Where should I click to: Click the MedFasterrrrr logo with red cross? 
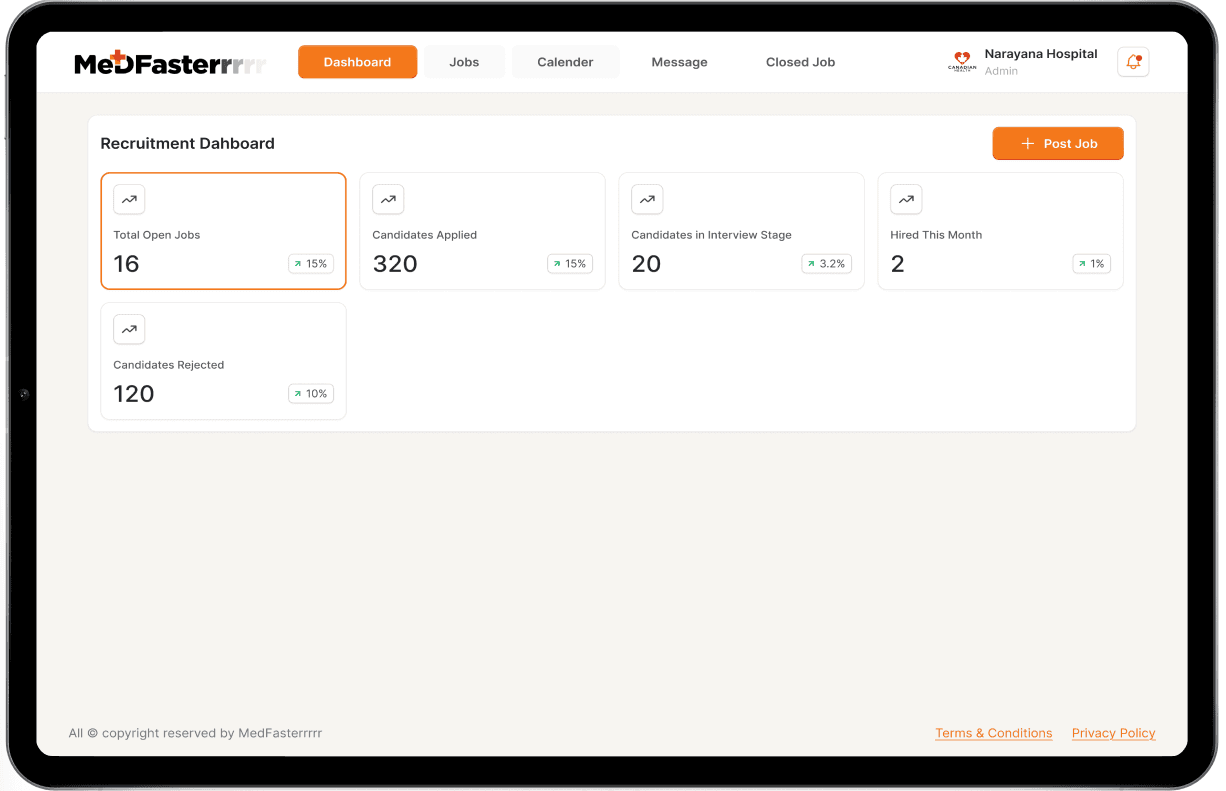pos(170,61)
